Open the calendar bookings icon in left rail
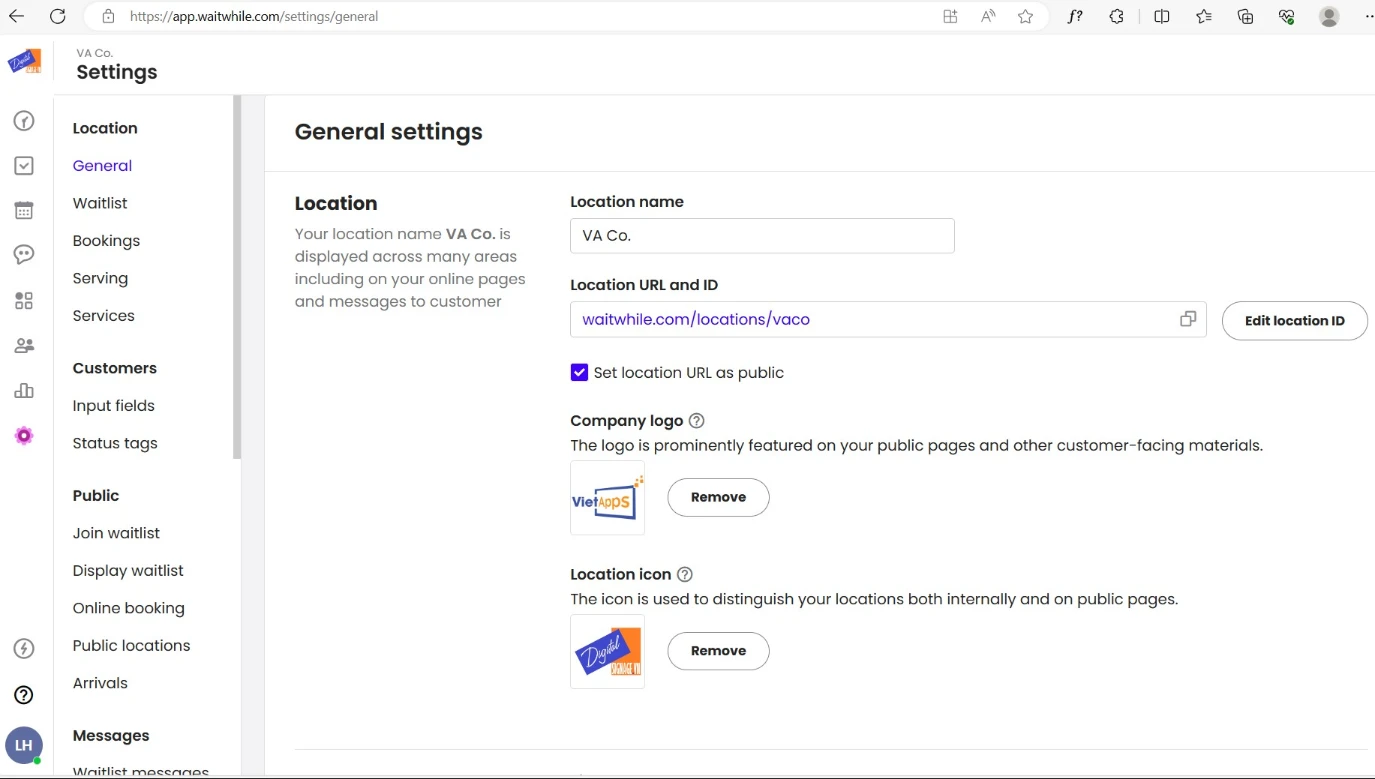The height and width of the screenshot is (779, 1375). coord(24,211)
